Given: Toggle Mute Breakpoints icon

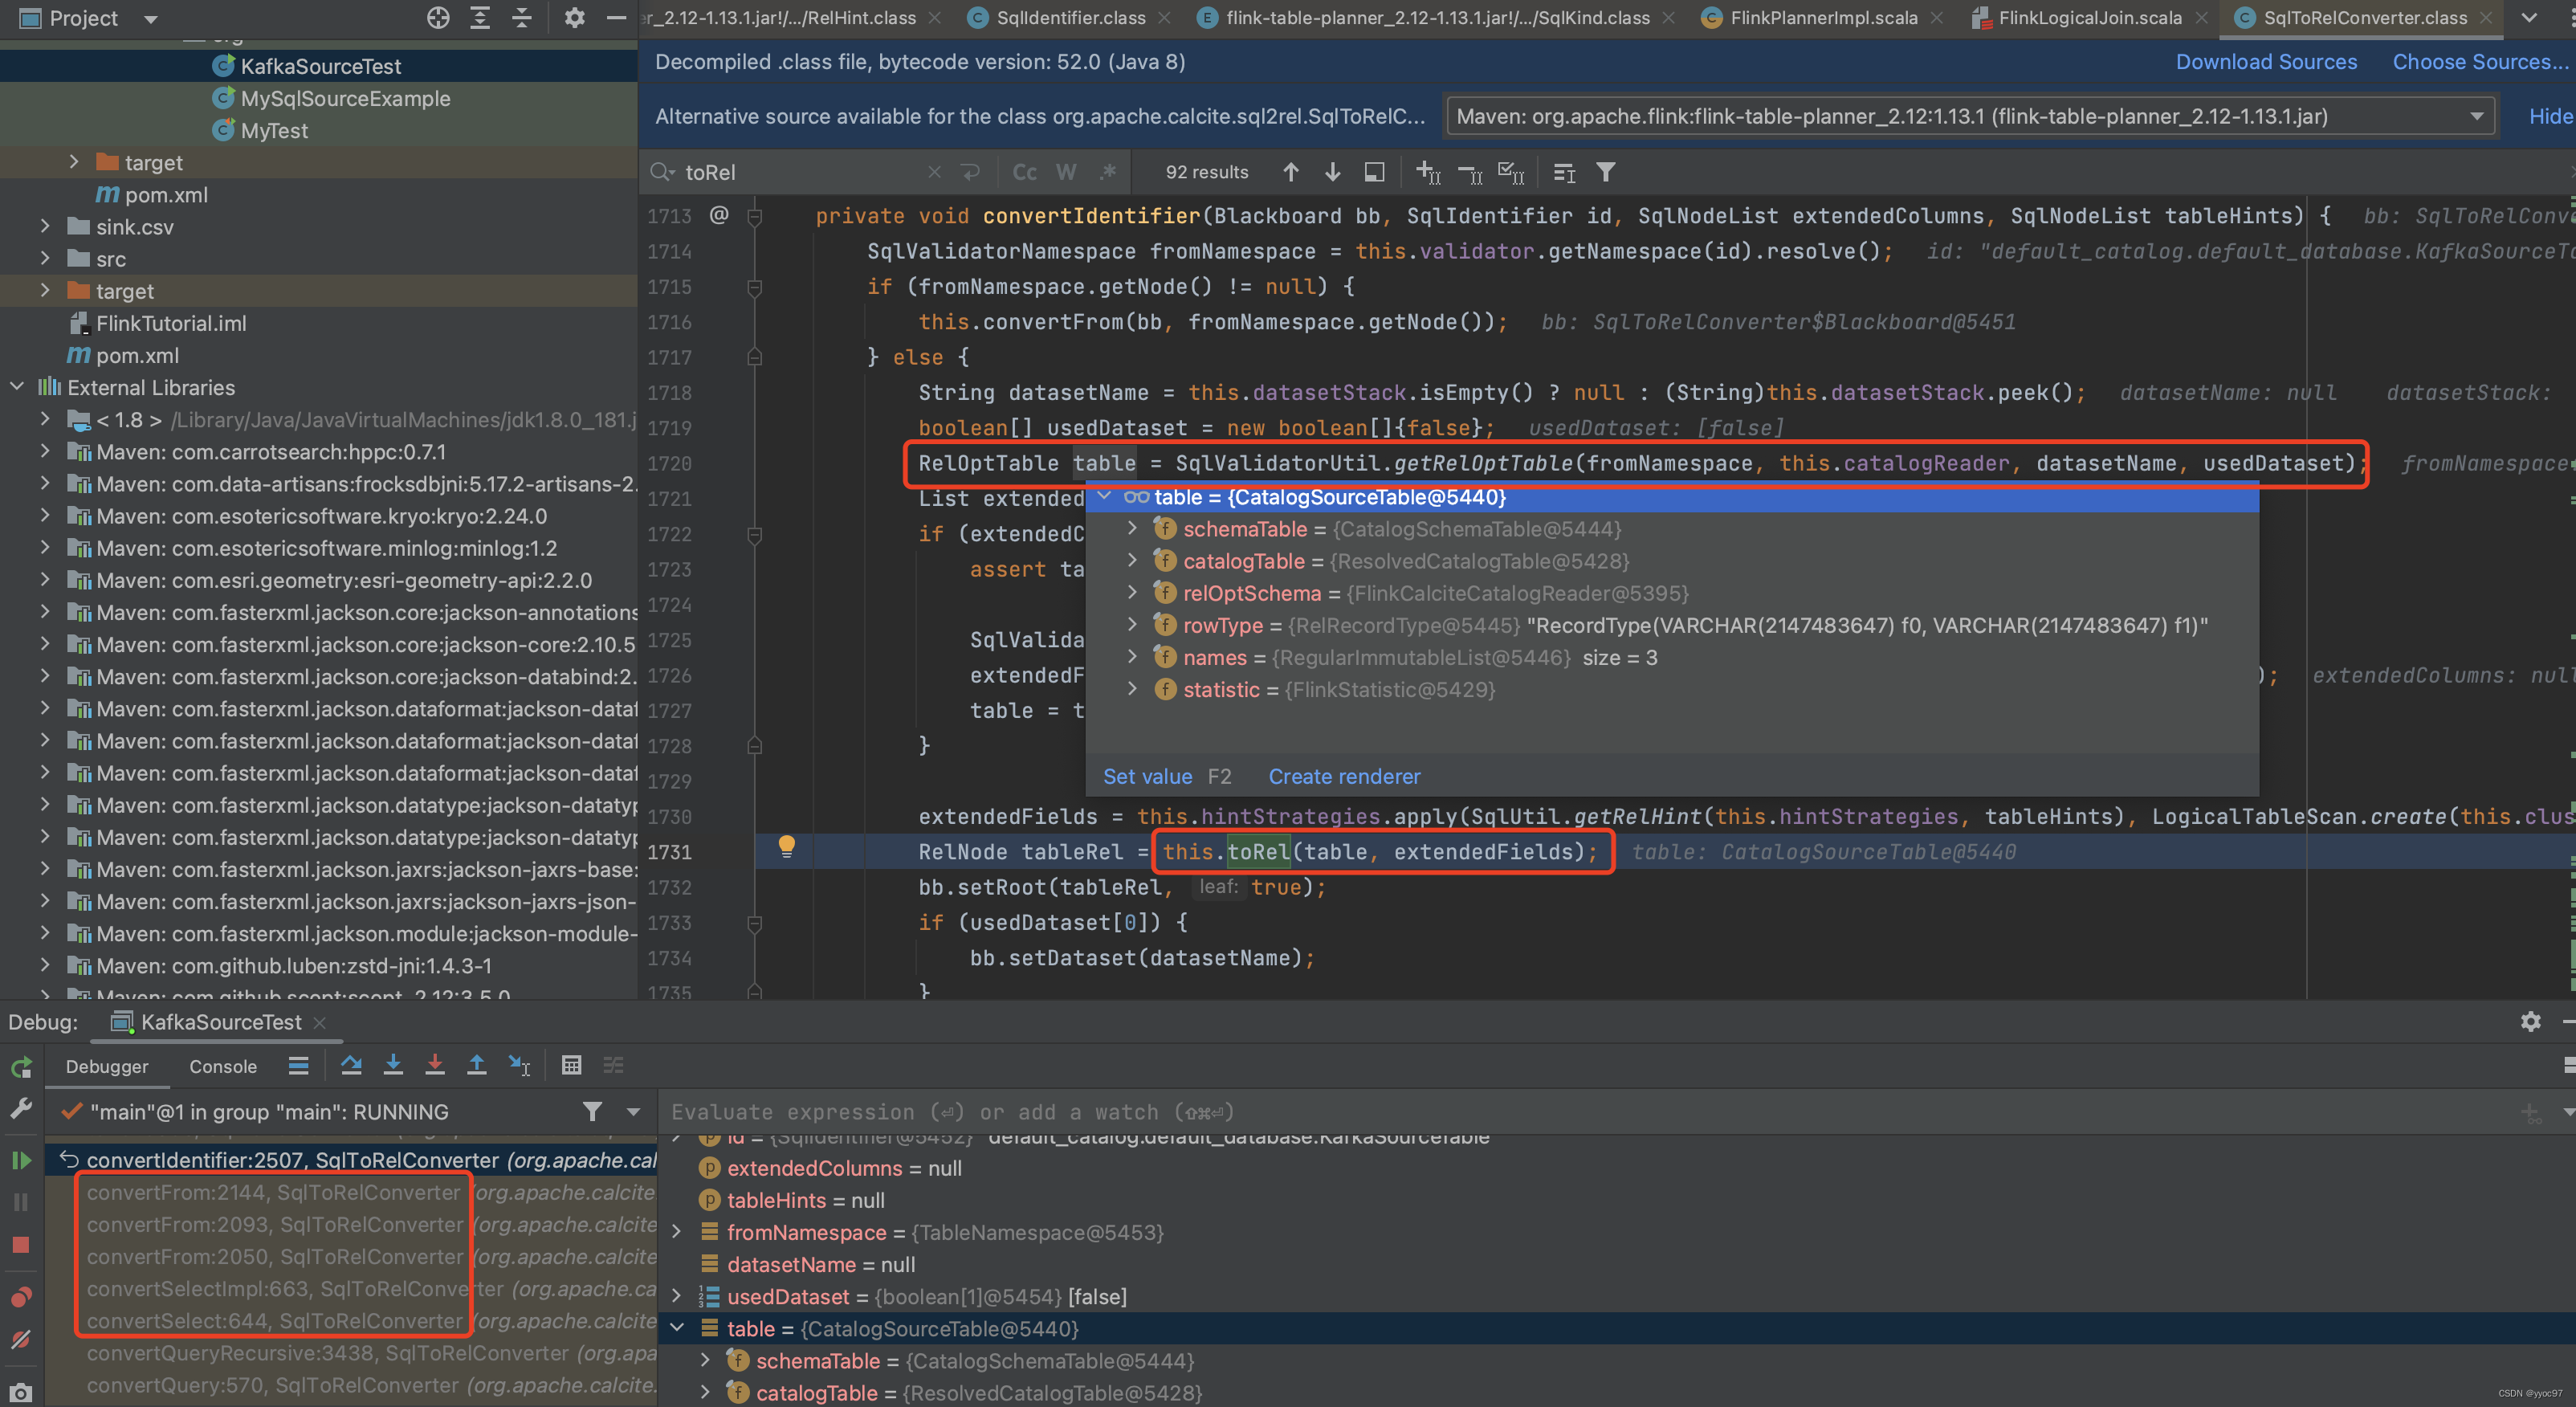Looking at the screenshot, I should coord(21,1340).
